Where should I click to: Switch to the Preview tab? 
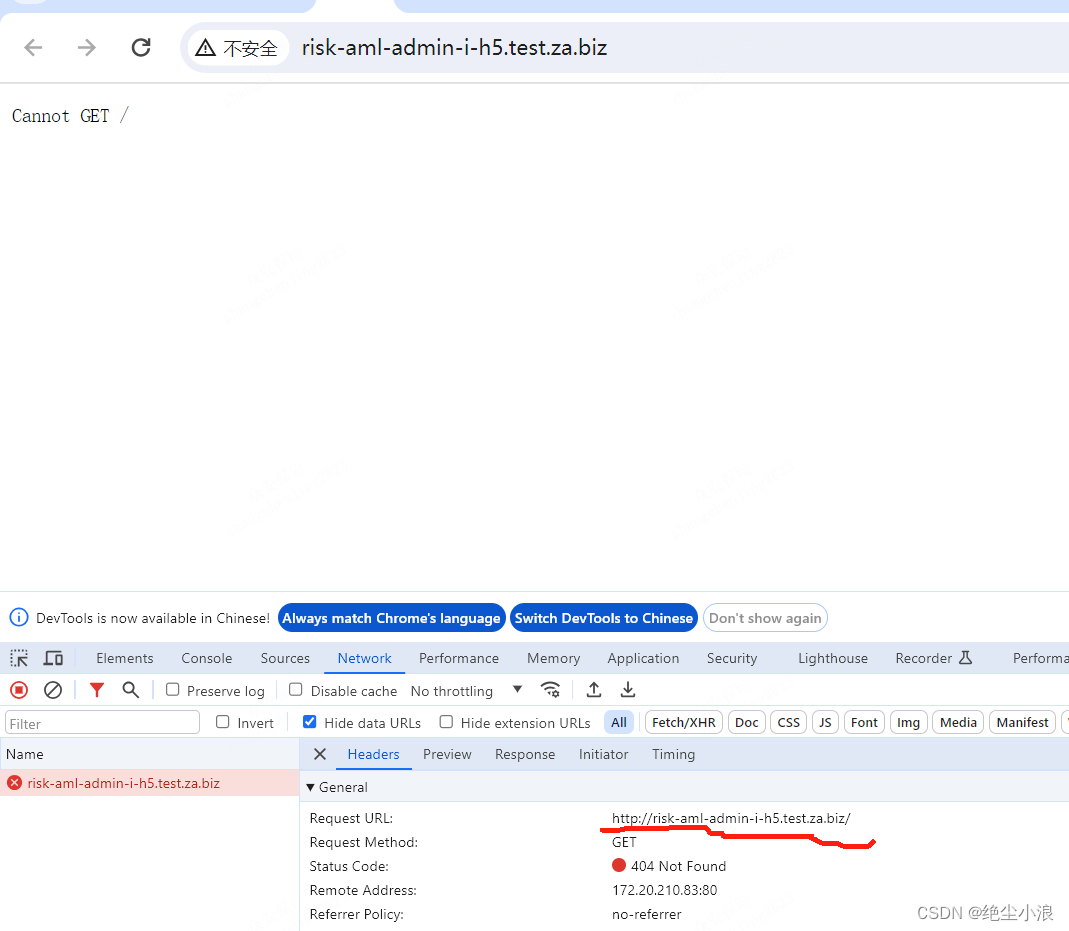coord(447,754)
